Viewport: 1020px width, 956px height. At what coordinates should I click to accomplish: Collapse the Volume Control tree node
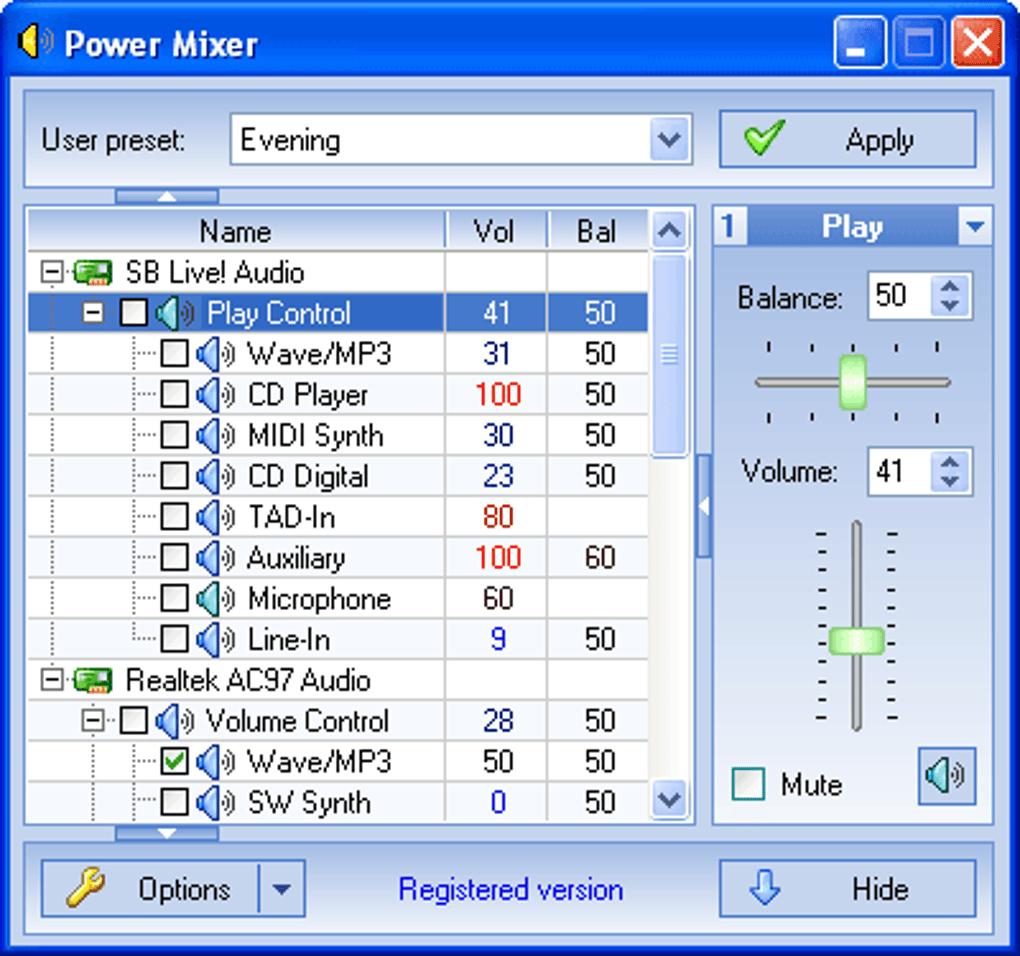tap(93, 721)
